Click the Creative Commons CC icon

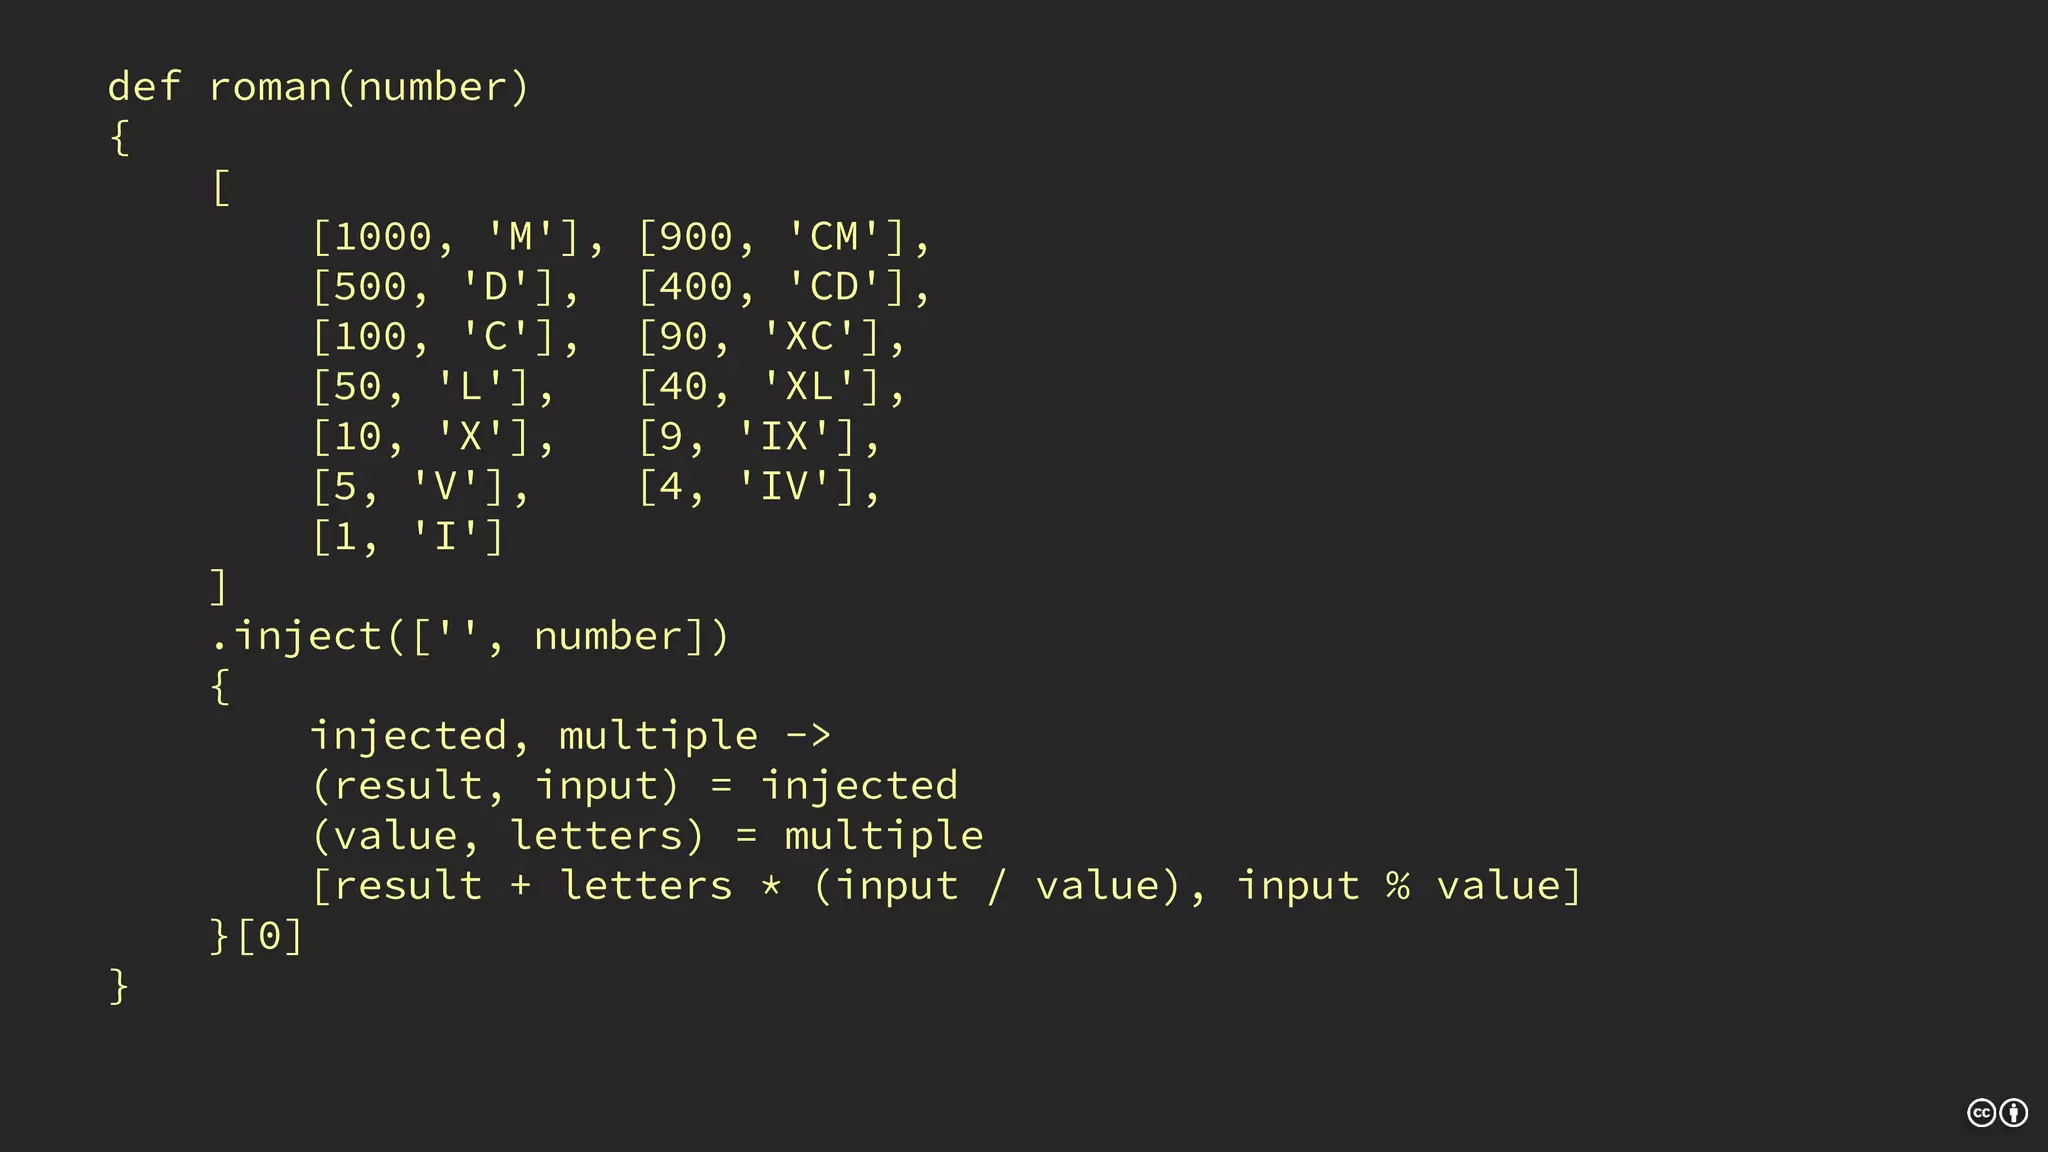pyautogui.click(x=1981, y=1113)
